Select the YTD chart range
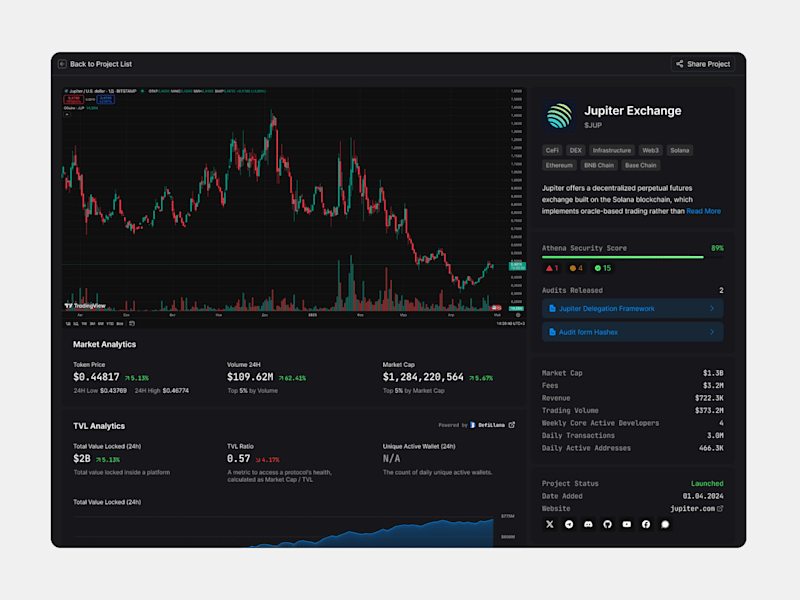 (x=110, y=324)
